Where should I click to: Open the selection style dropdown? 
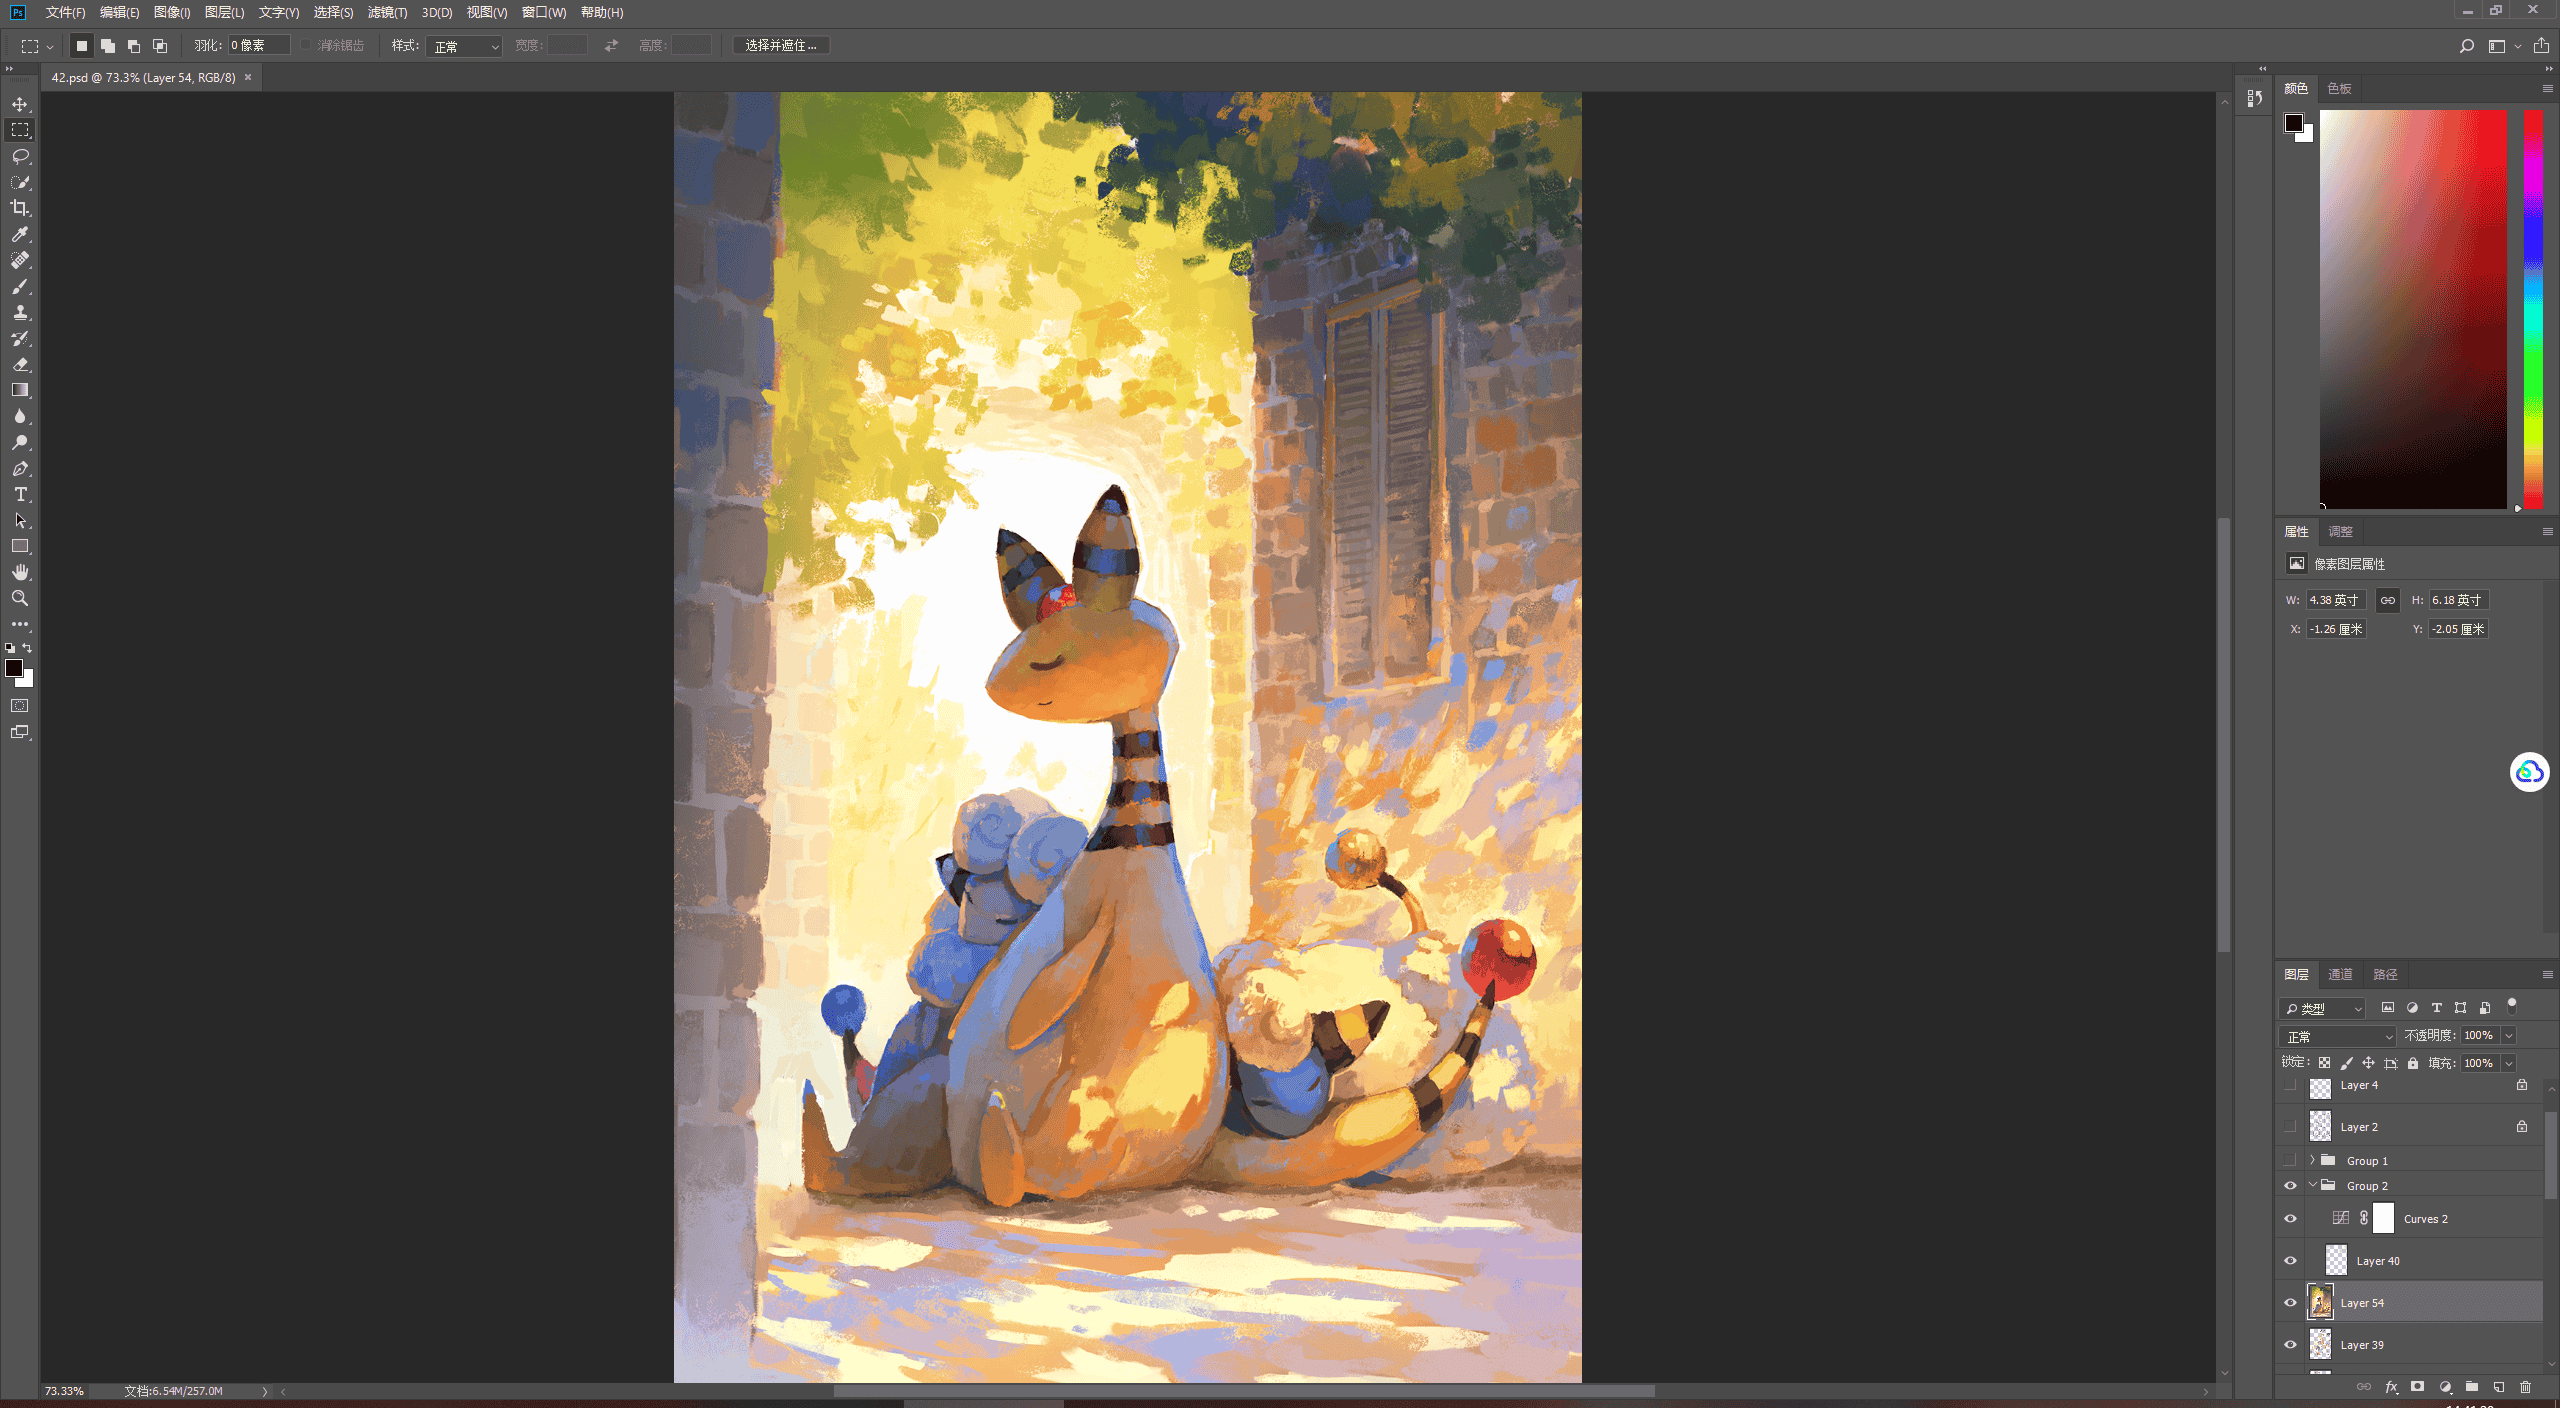pos(464,46)
